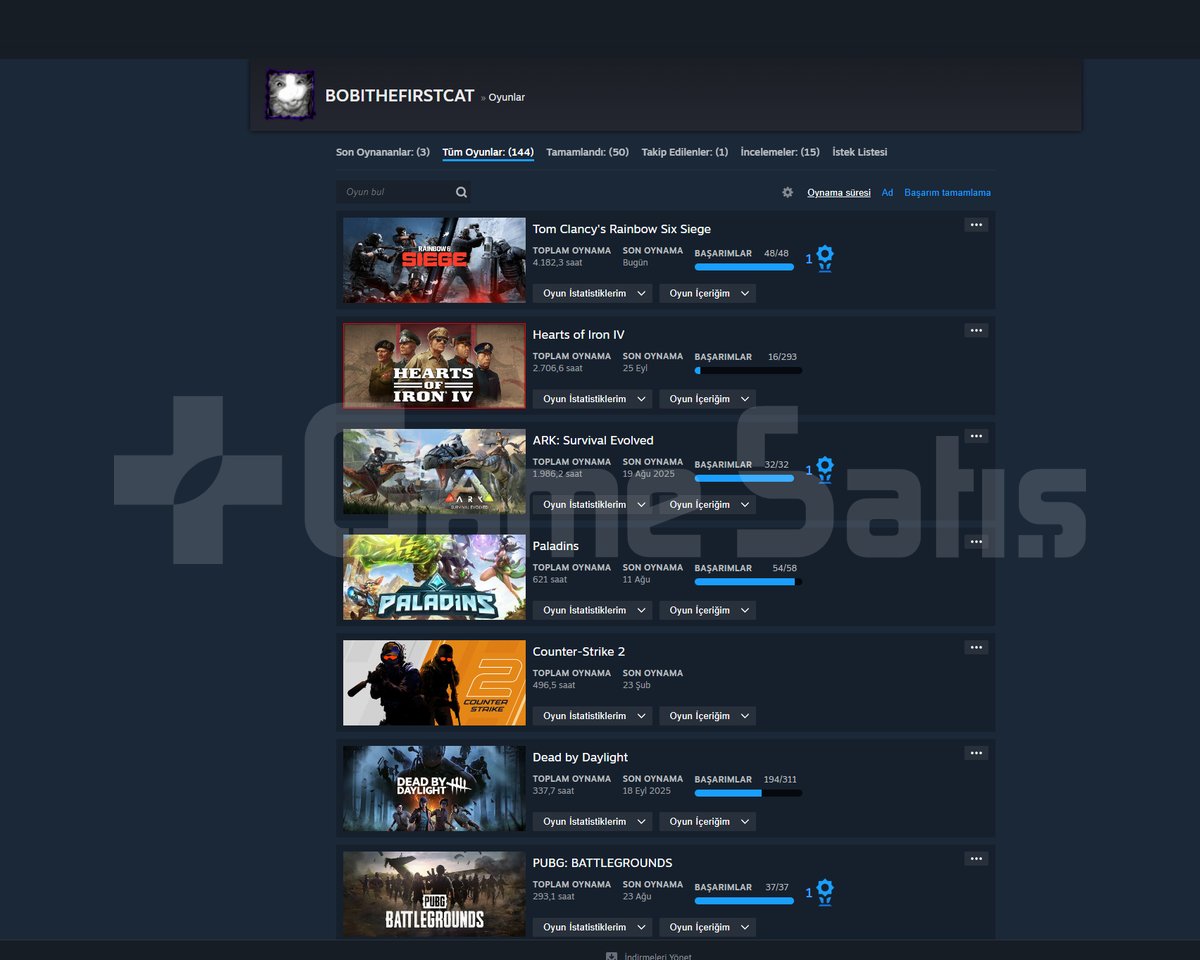The image size is (1200, 960).
Task: Open Counter-Strike 2 game thumbnail
Action: (x=434, y=683)
